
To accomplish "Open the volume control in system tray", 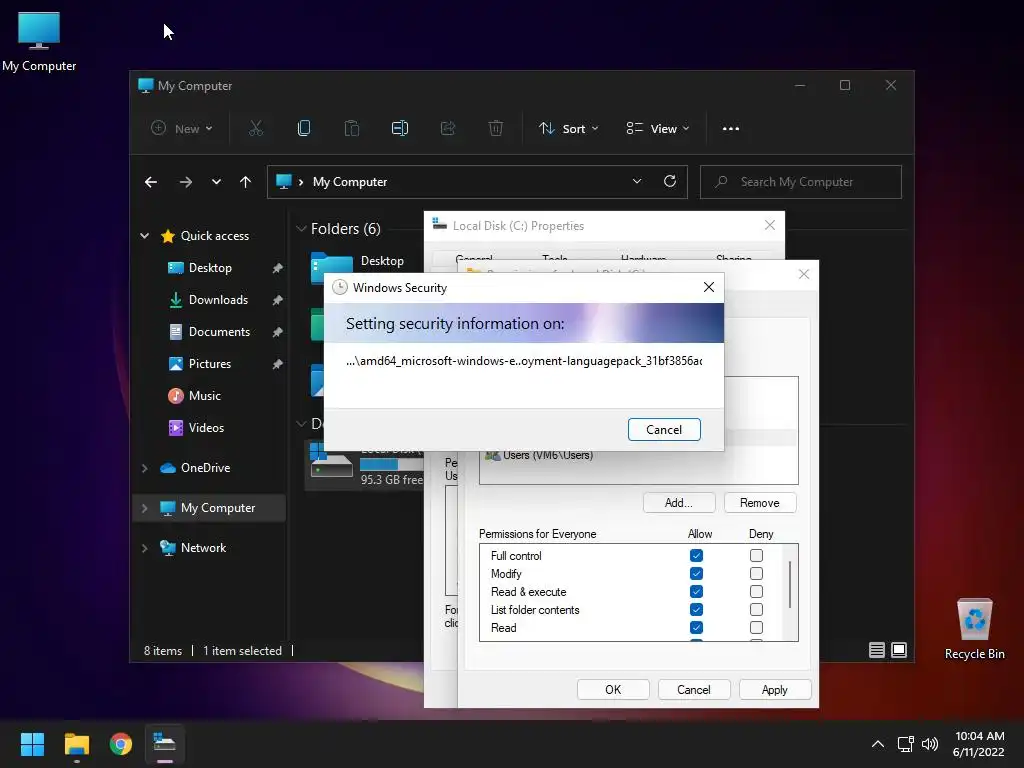I will pyautogui.click(x=930, y=744).
